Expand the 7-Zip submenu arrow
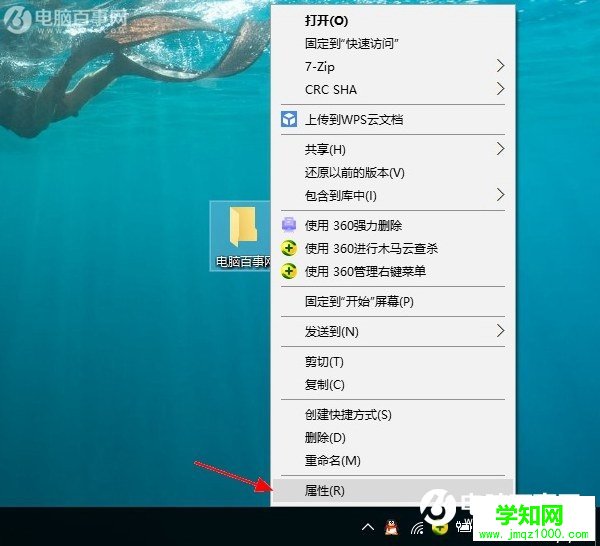 tap(500, 66)
